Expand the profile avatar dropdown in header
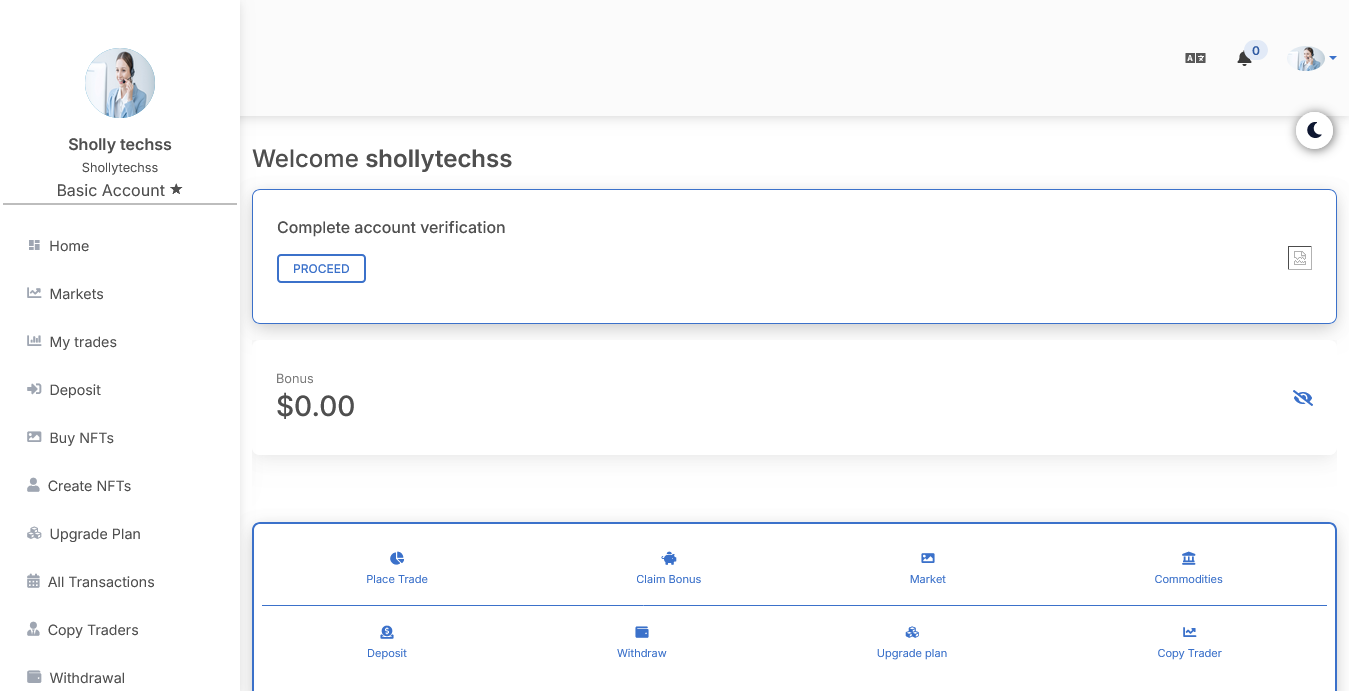 click(x=1311, y=59)
